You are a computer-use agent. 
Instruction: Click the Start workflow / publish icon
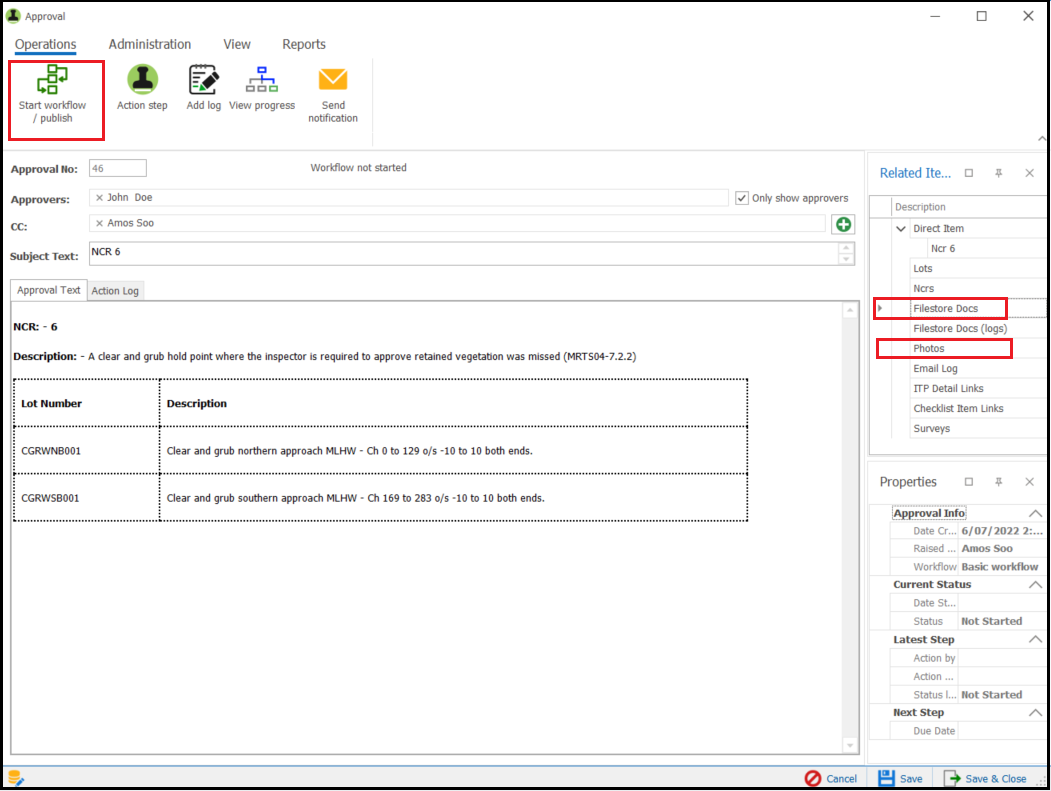point(52,81)
